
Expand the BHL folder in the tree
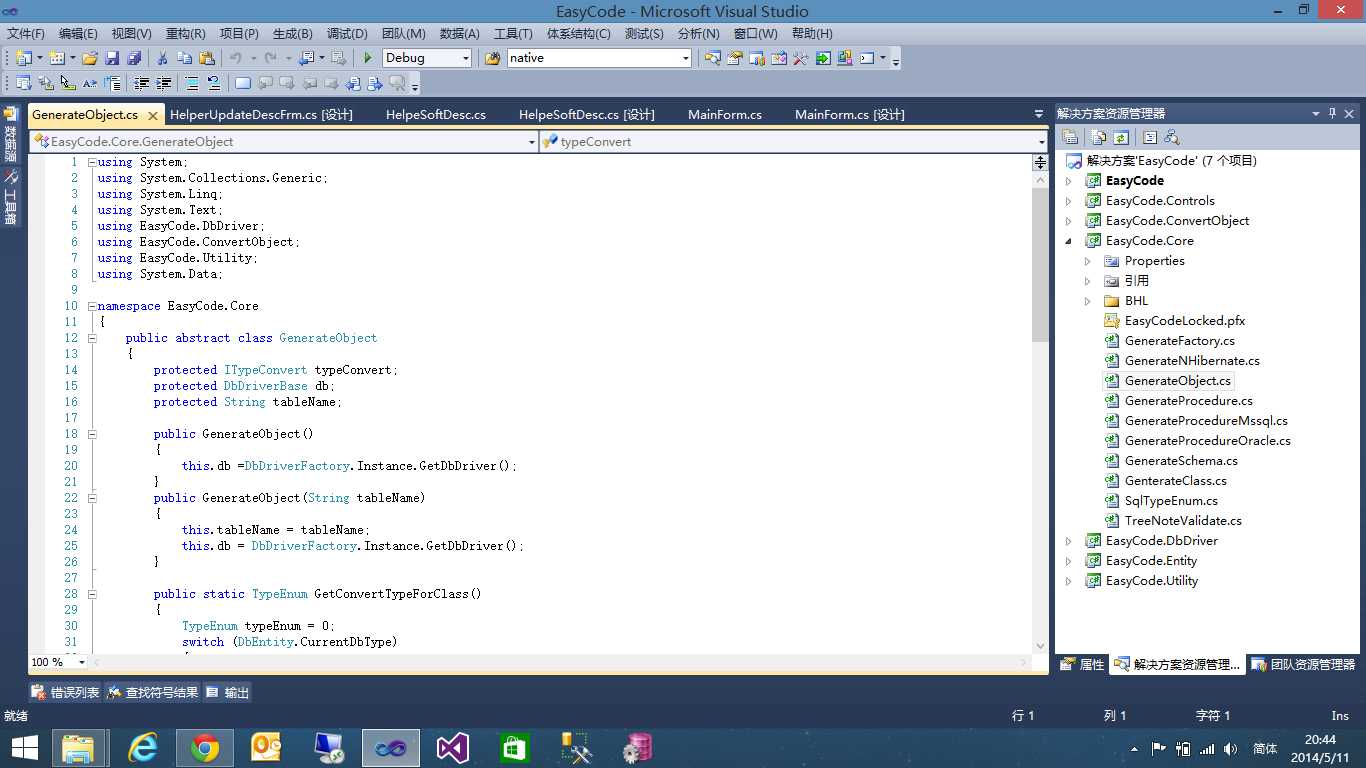click(x=1088, y=301)
